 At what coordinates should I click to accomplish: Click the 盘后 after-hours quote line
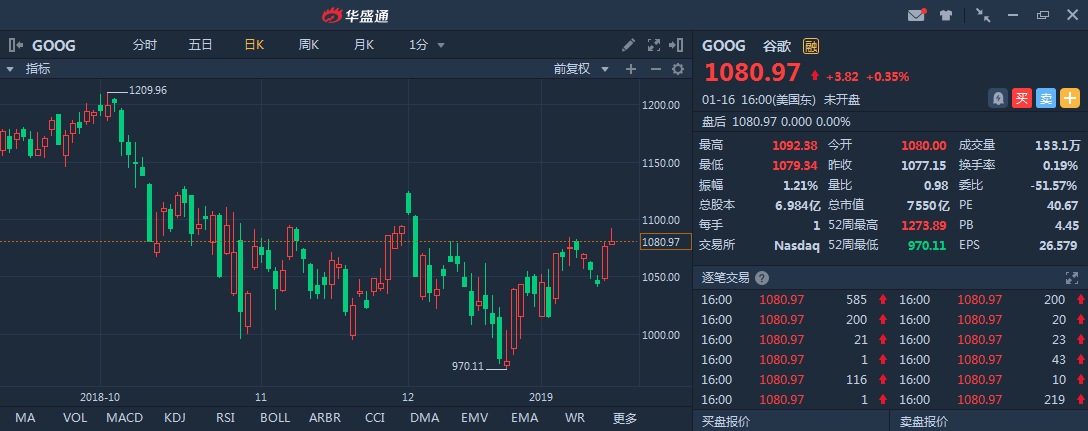point(776,122)
